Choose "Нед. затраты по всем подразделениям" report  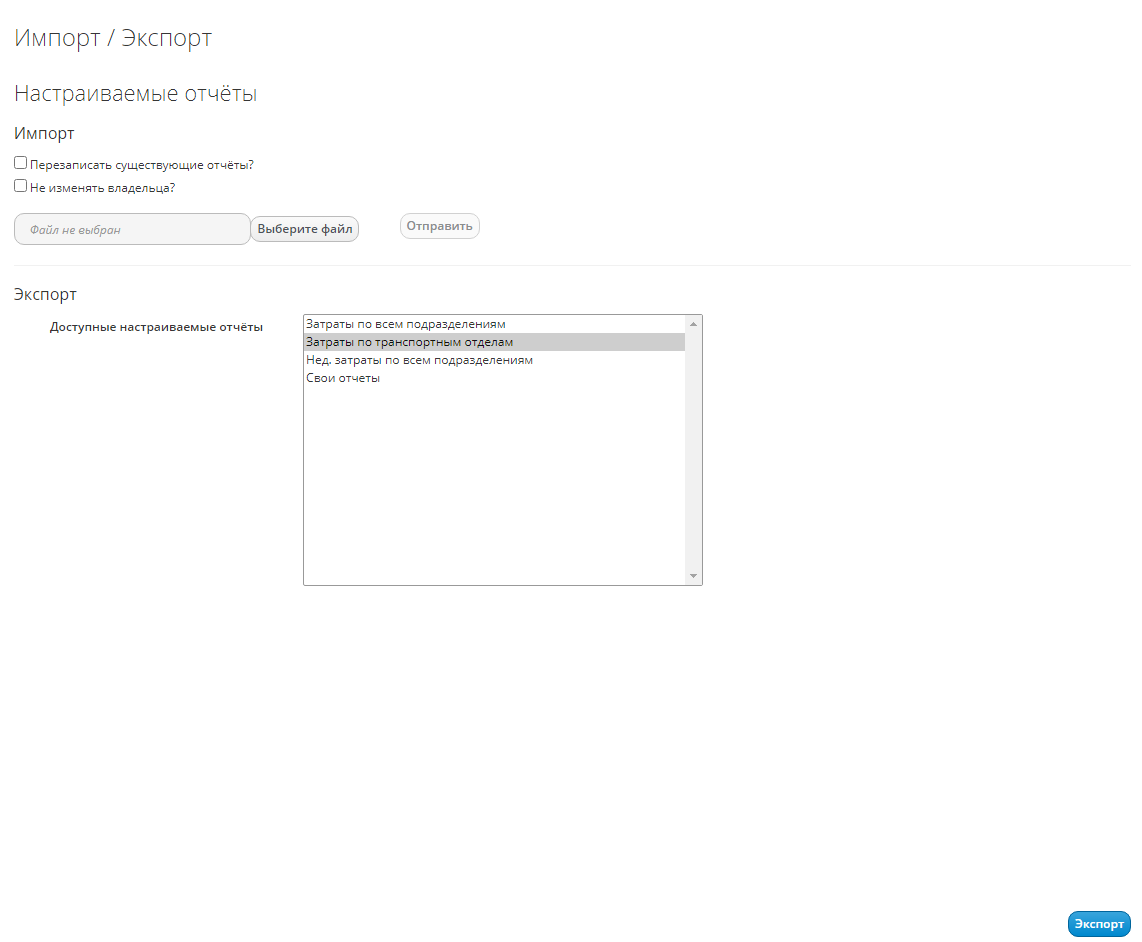(419, 360)
